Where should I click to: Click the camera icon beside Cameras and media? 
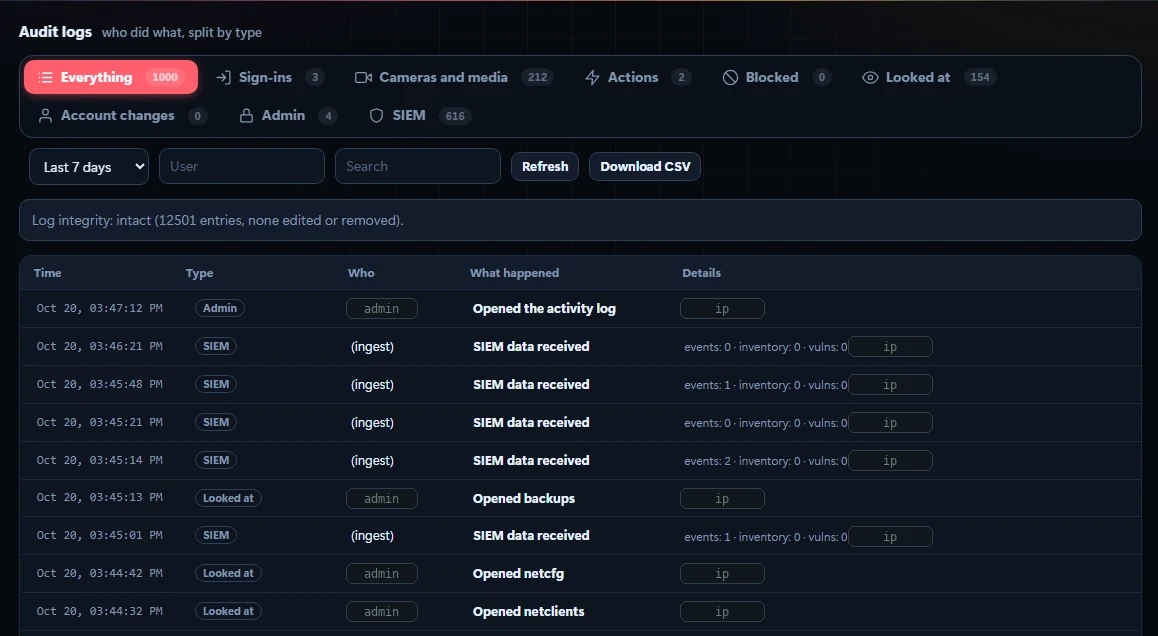coord(363,78)
